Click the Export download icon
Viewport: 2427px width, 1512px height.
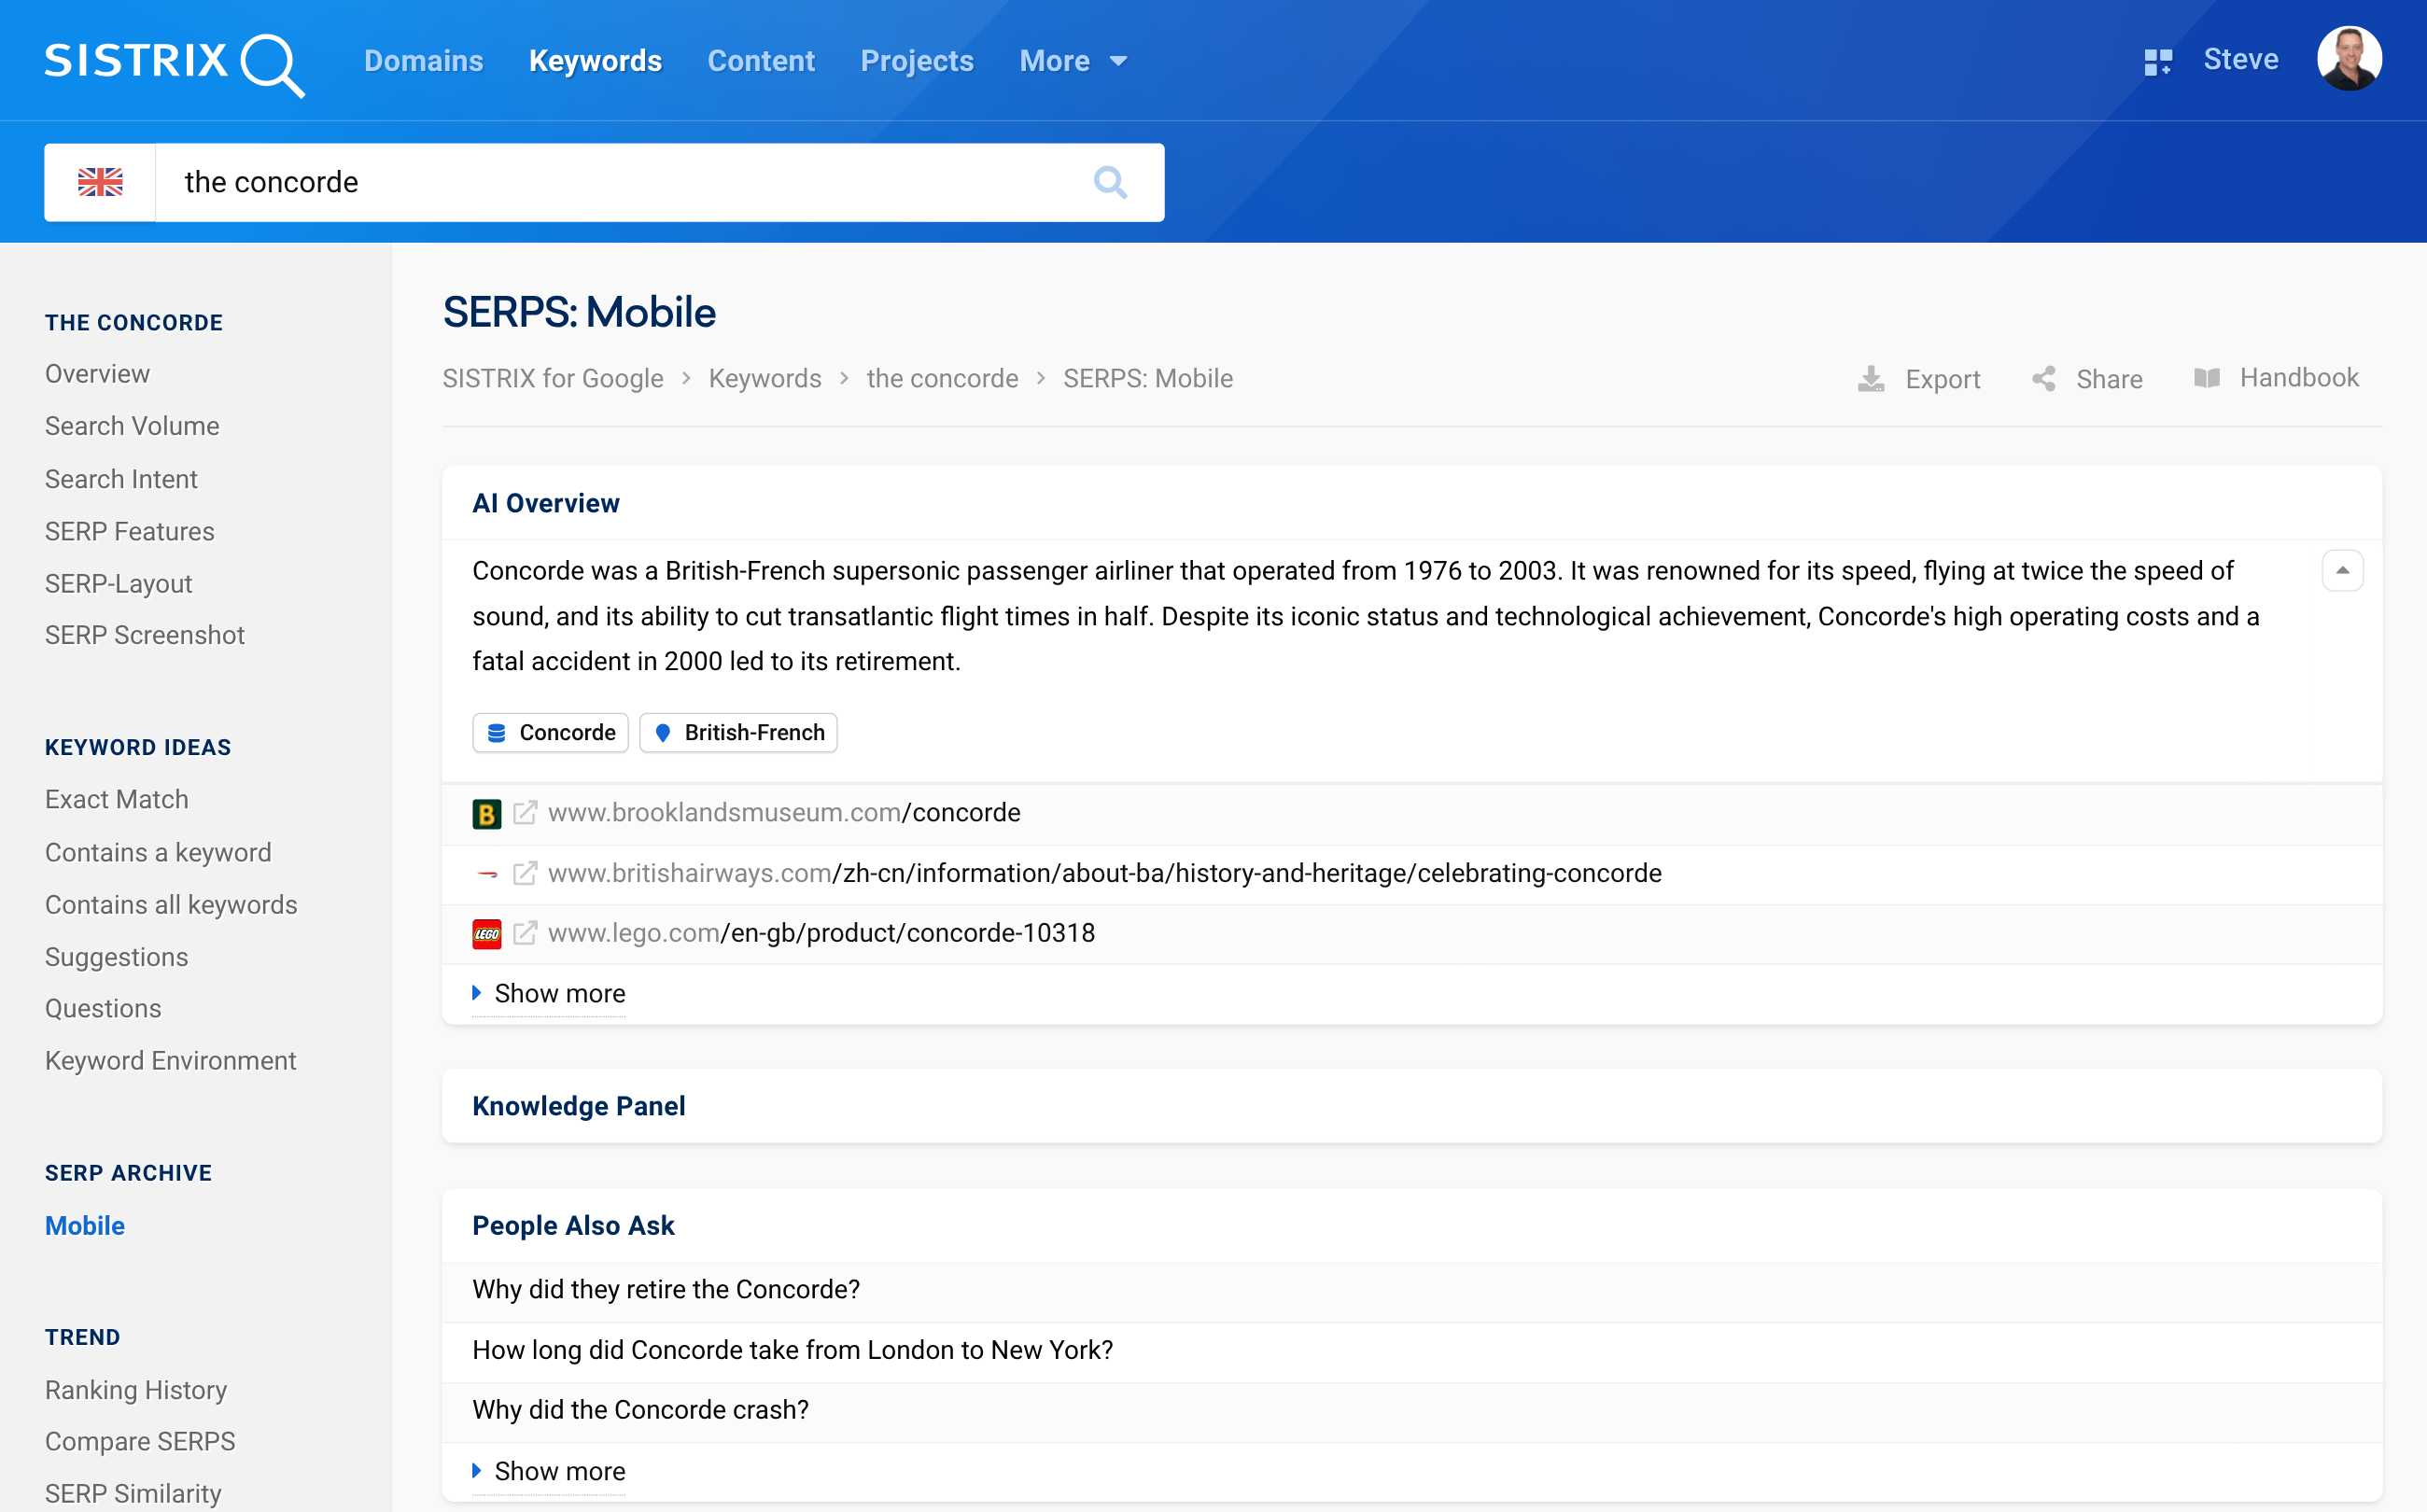pyautogui.click(x=1871, y=379)
